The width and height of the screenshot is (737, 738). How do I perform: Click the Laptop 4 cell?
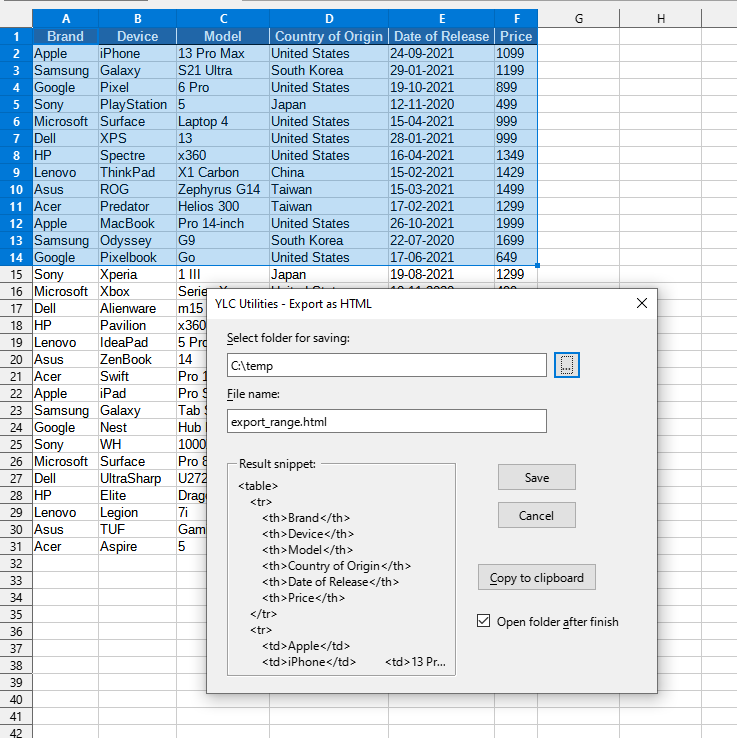coord(223,121)
